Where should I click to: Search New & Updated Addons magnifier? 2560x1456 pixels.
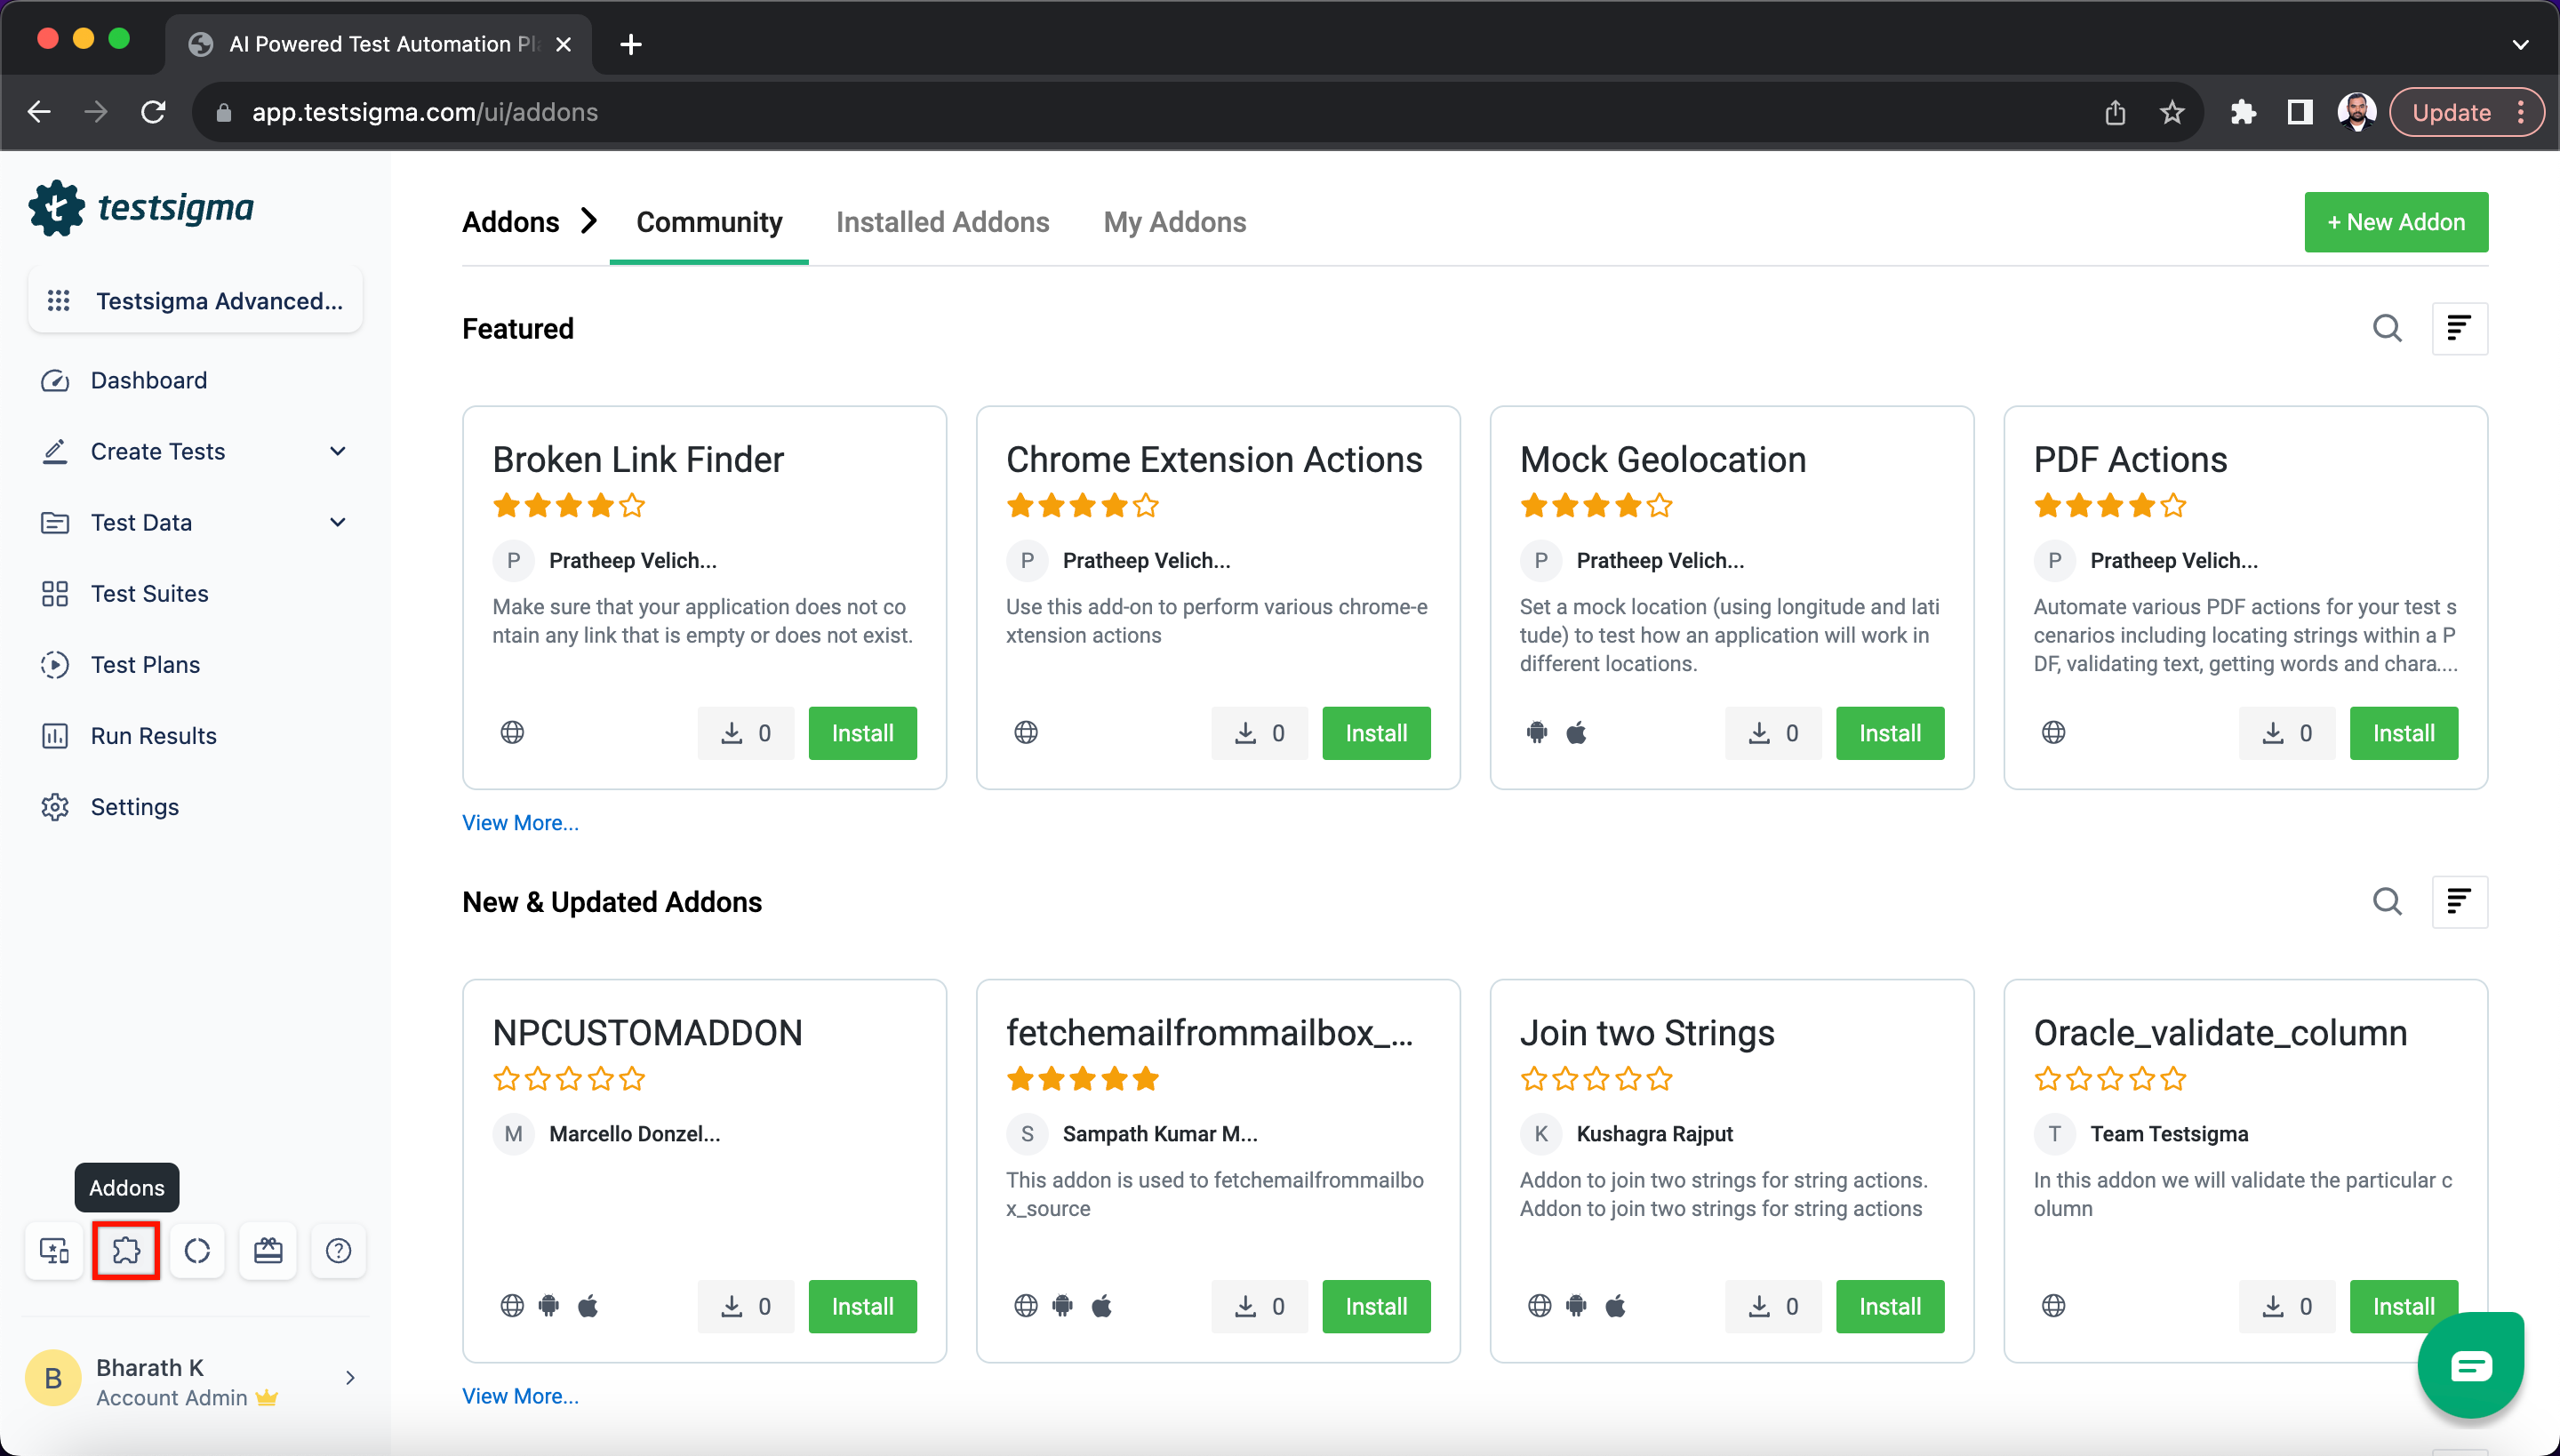point(2387,901)
